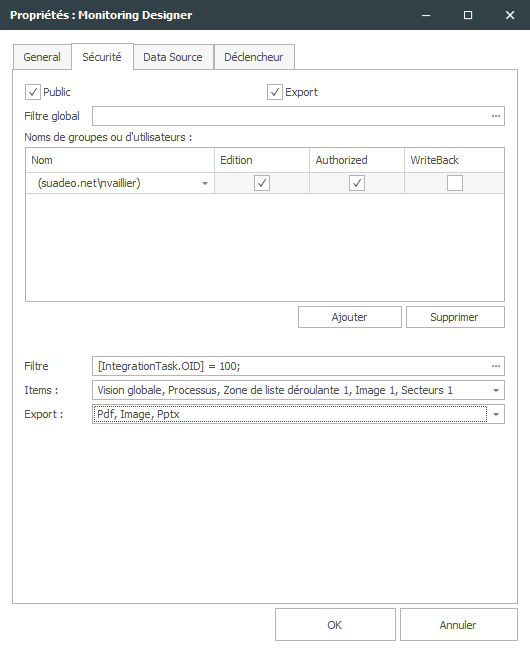Image resolution: width=530 pixels, height=653 pixels.
Task: Click the Supprimer button
Action: 455,317
